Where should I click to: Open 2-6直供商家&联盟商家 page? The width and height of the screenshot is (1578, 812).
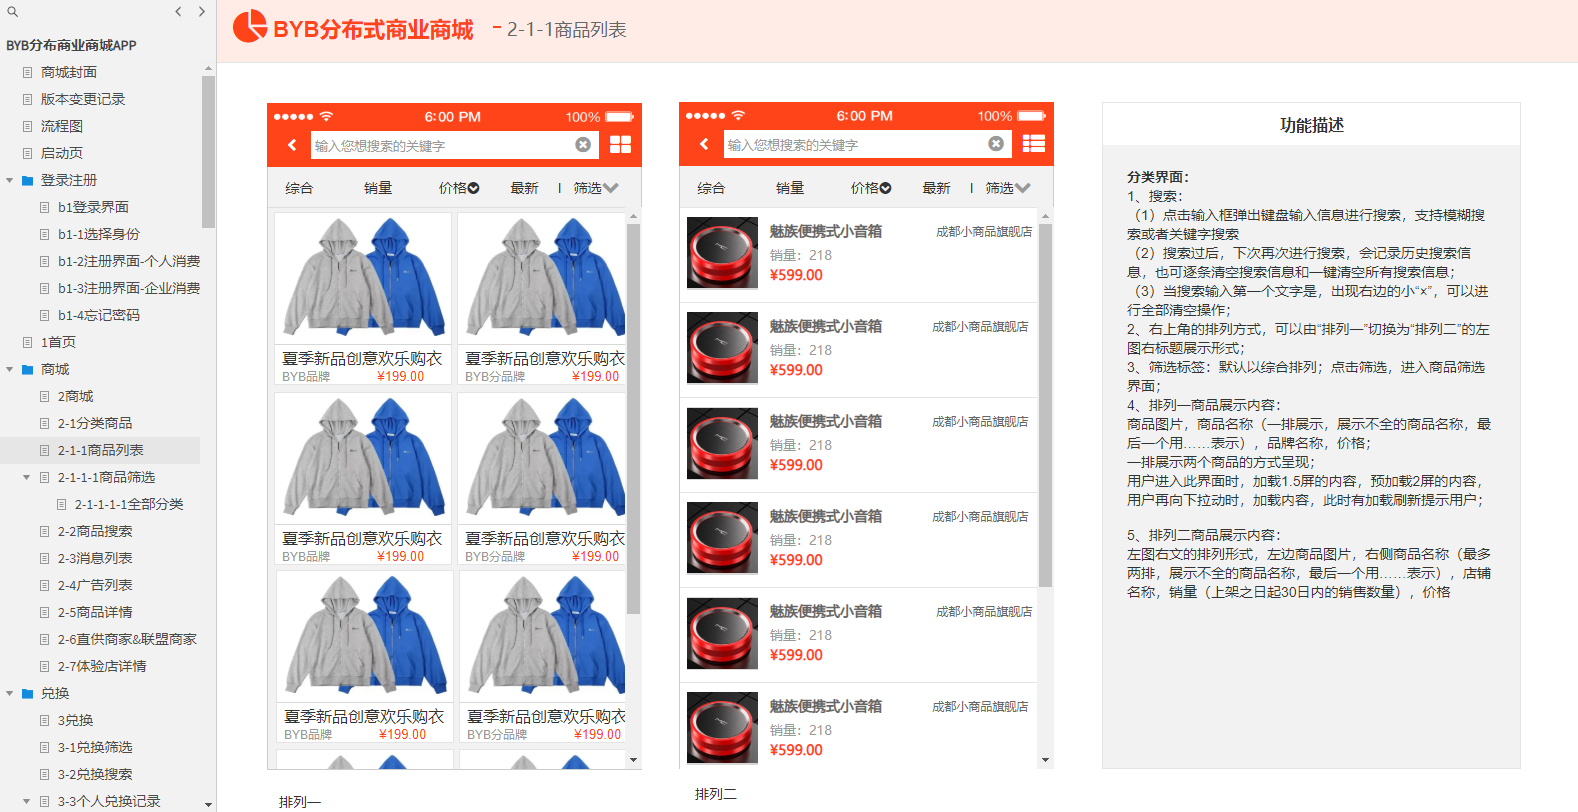127,639
